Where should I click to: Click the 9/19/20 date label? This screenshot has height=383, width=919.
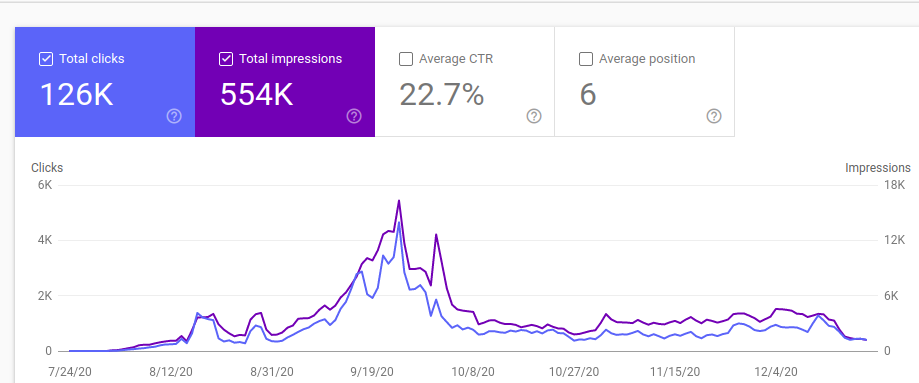pyautogui.click(x=372, y=372)
